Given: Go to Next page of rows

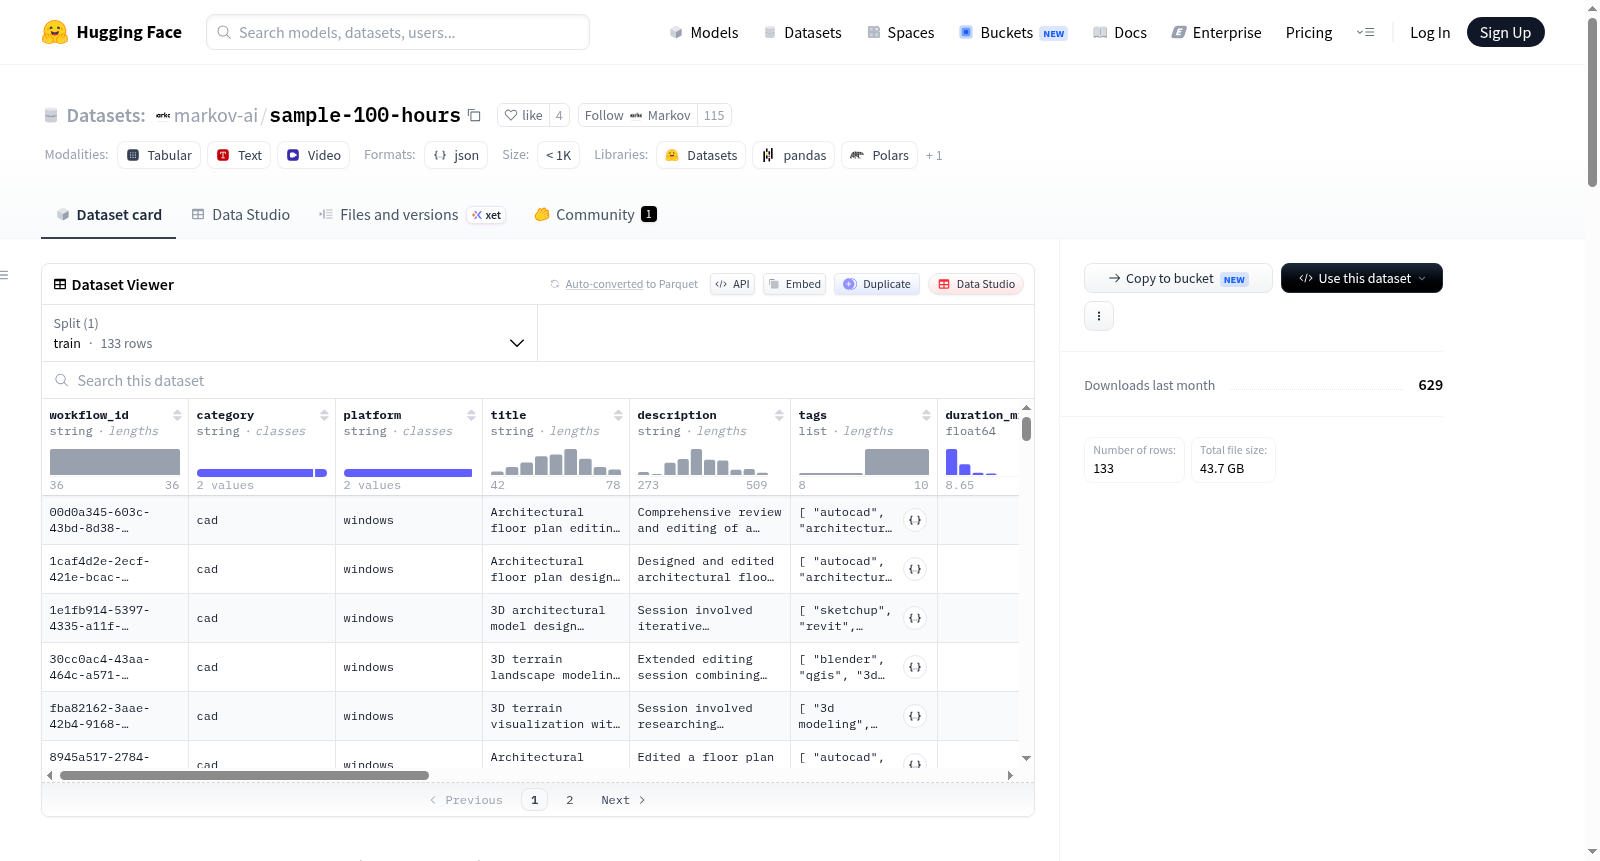Looking at the screenshot, I should point(623,800).
